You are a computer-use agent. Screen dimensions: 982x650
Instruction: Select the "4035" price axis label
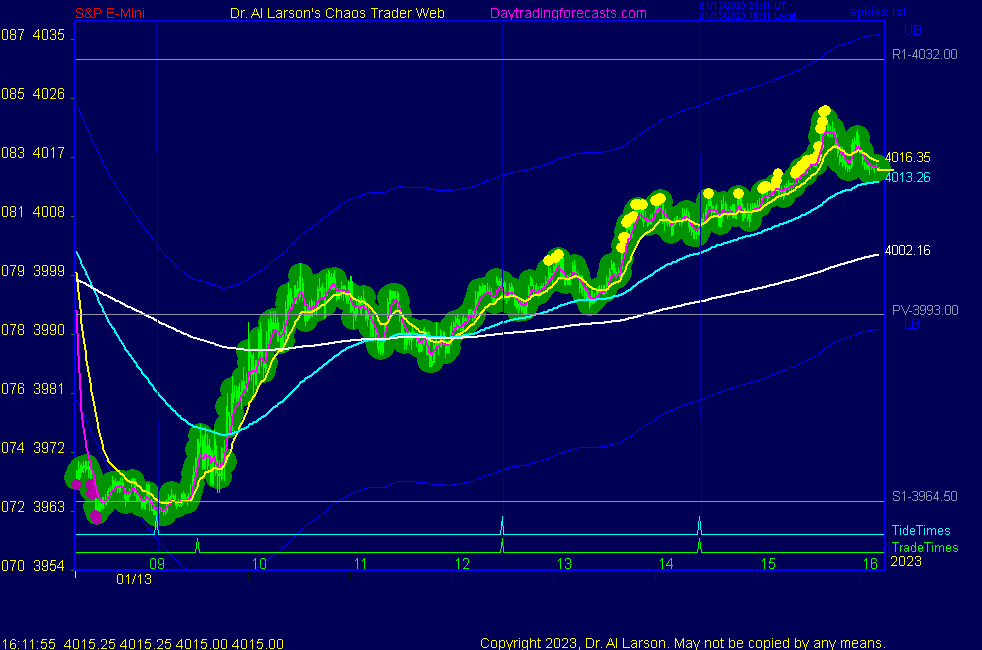coord(49,35)
